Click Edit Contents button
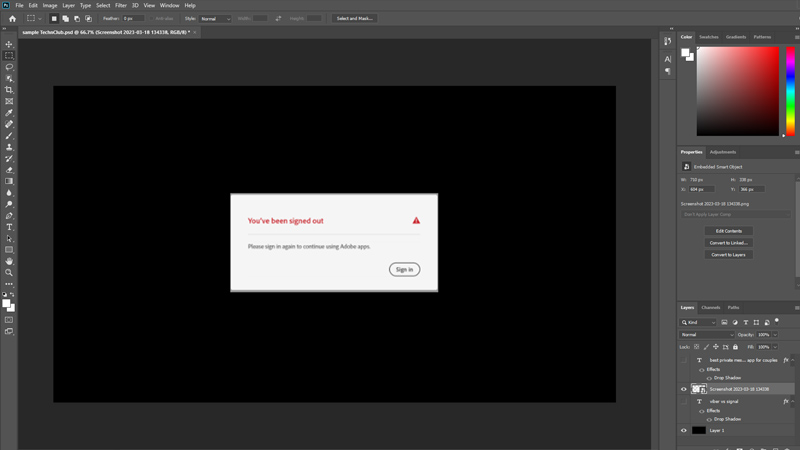 [729, 231]
